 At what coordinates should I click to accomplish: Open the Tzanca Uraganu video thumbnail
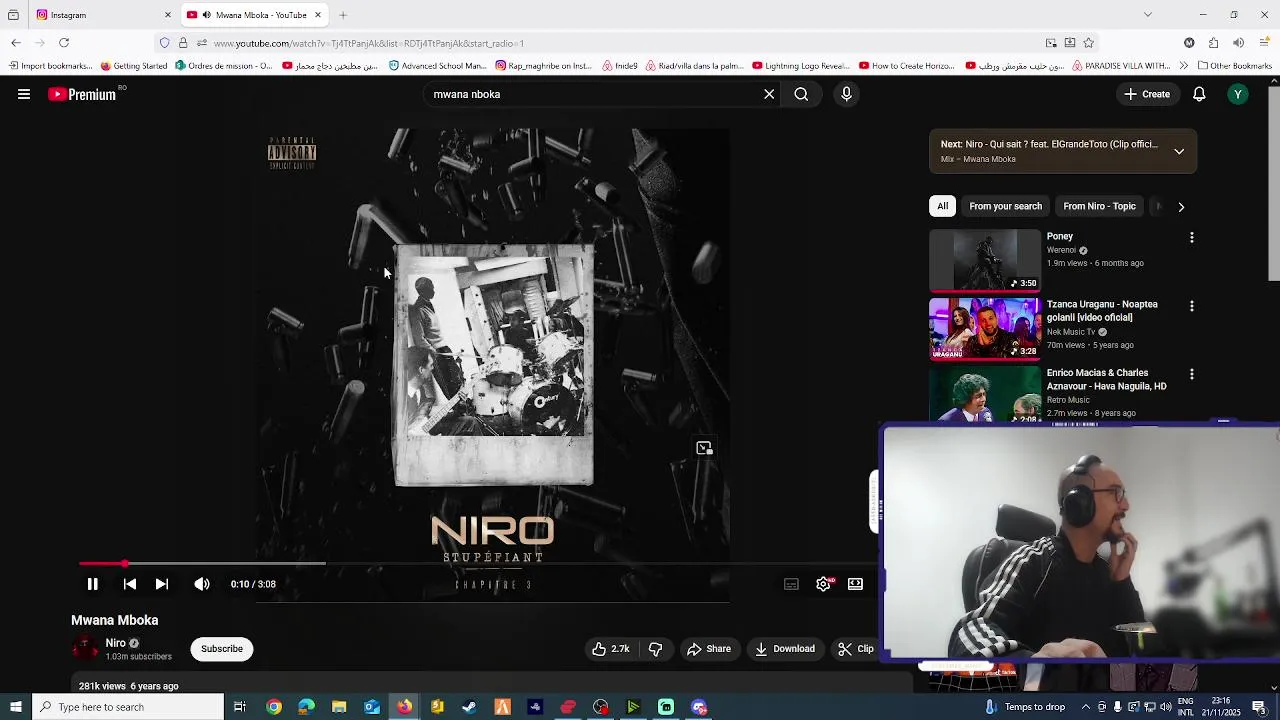click(x=985, y=328)
